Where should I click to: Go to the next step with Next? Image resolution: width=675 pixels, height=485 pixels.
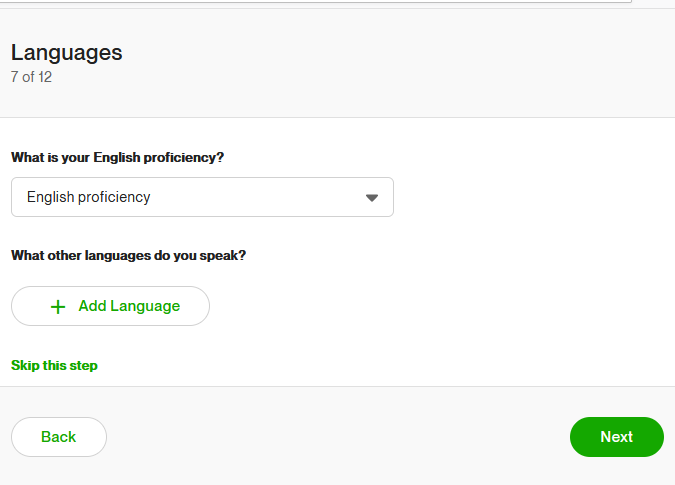coord(616,437)
